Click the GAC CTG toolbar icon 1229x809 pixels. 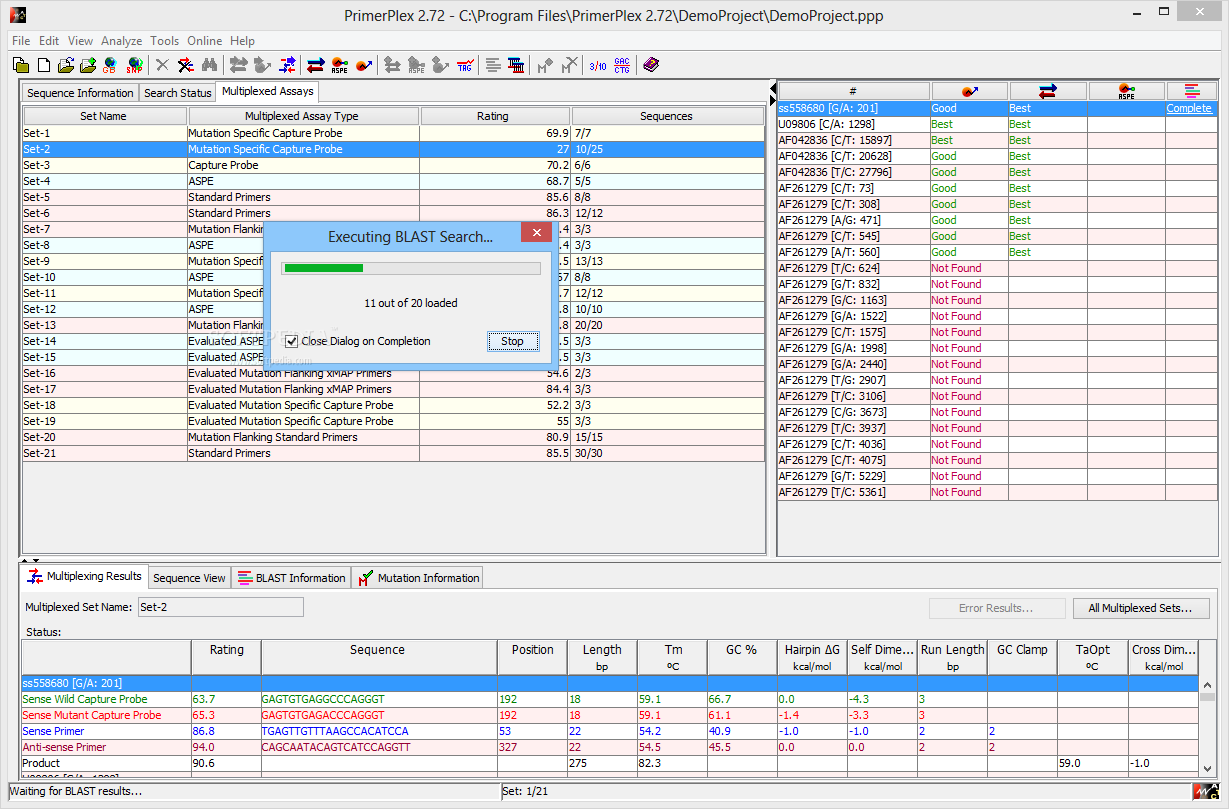[622, 65]
